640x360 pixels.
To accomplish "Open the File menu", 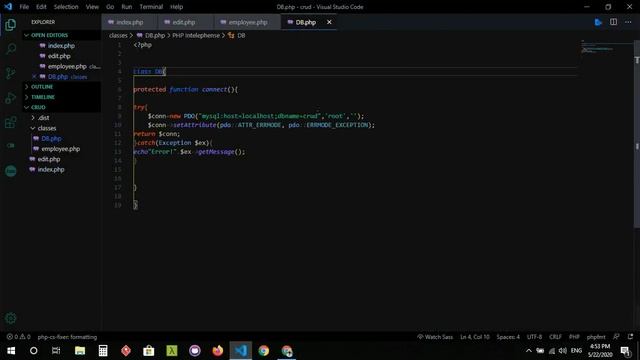I will point(24,7).
